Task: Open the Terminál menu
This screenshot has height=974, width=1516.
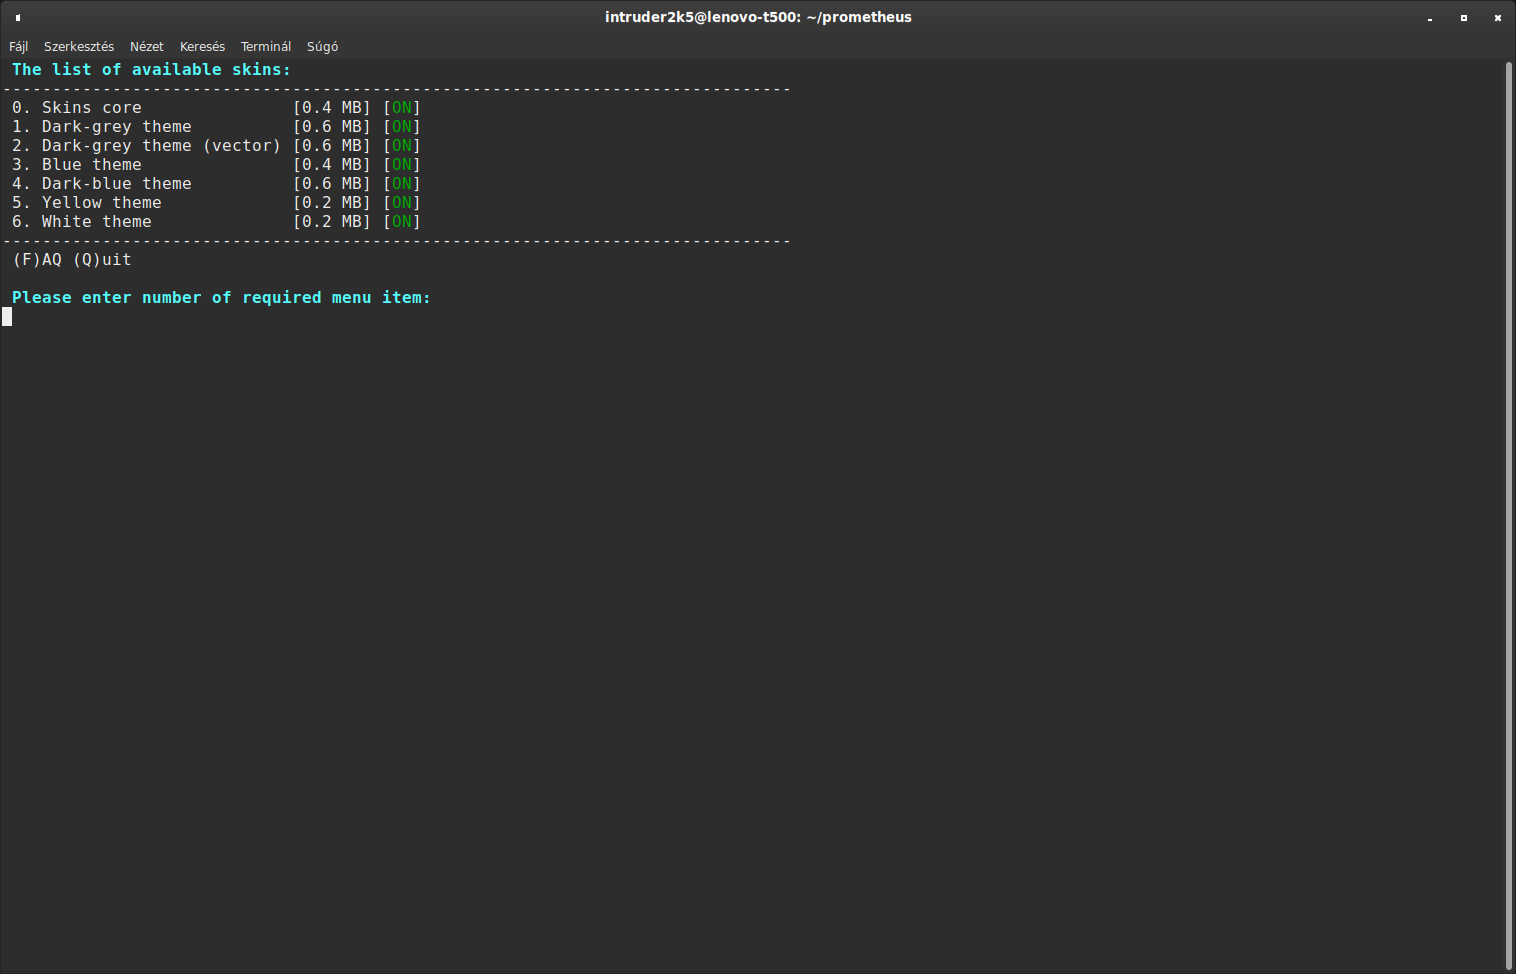Action: pos(266,46)
